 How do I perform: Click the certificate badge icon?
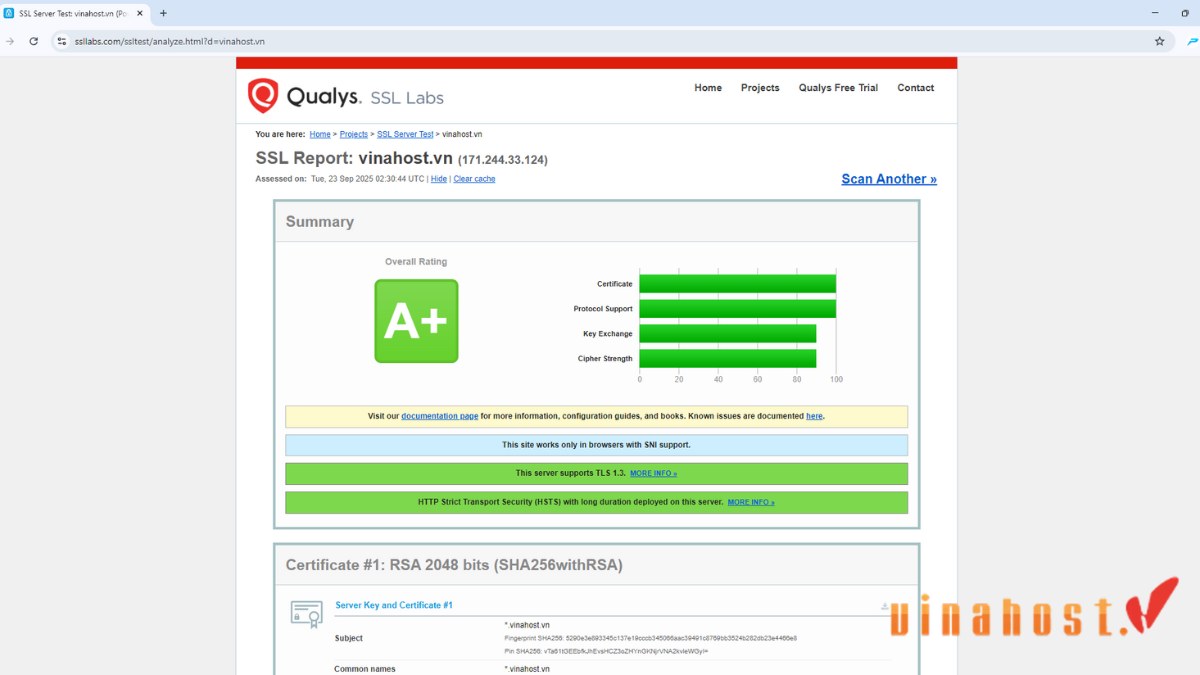tap(307, 613)
